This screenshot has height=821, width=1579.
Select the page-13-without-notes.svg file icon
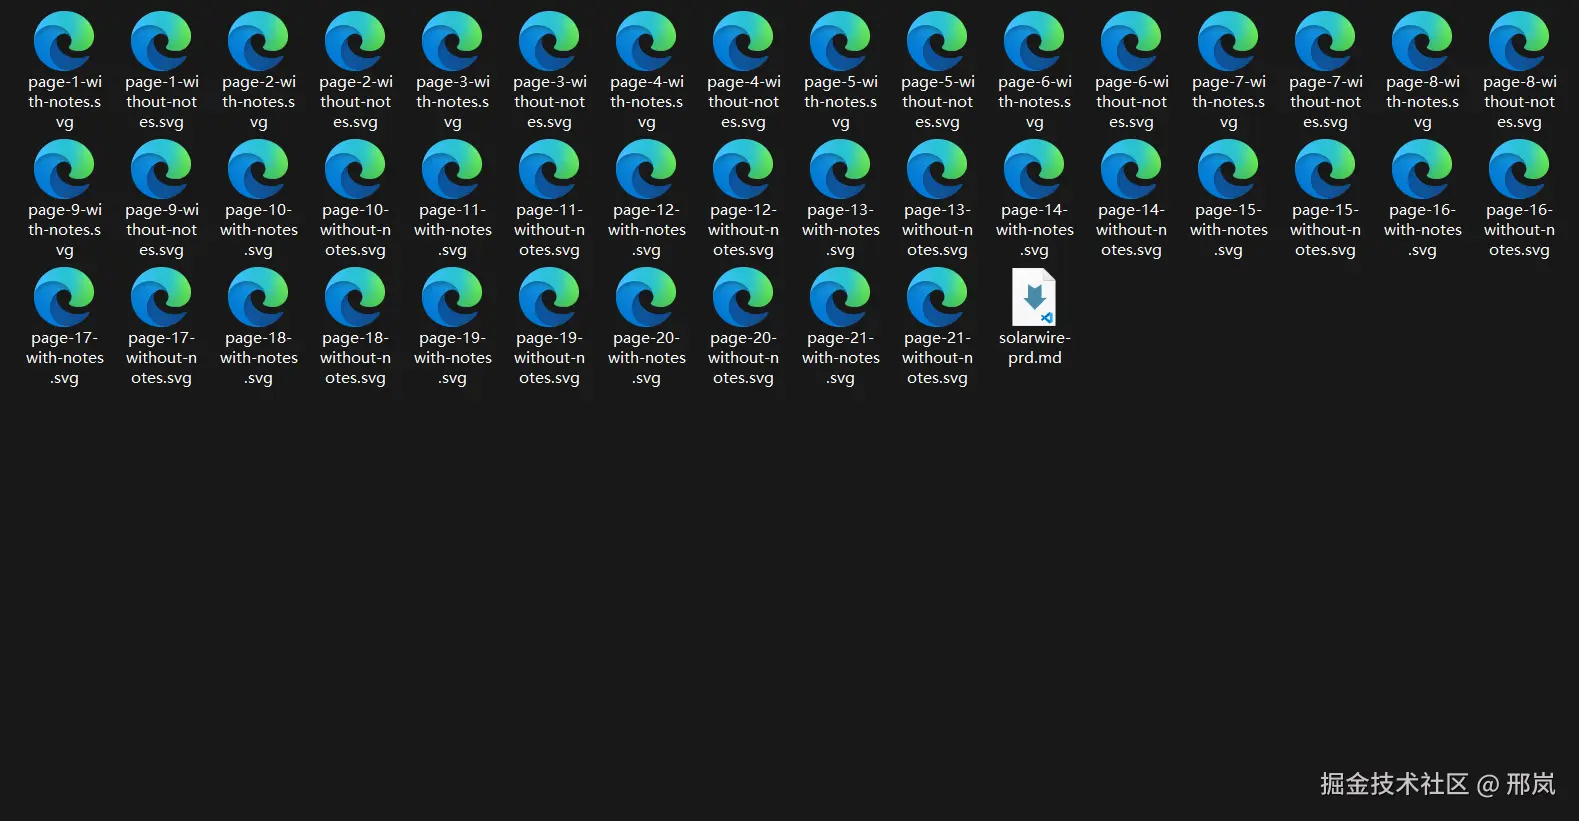coord(937,169)
